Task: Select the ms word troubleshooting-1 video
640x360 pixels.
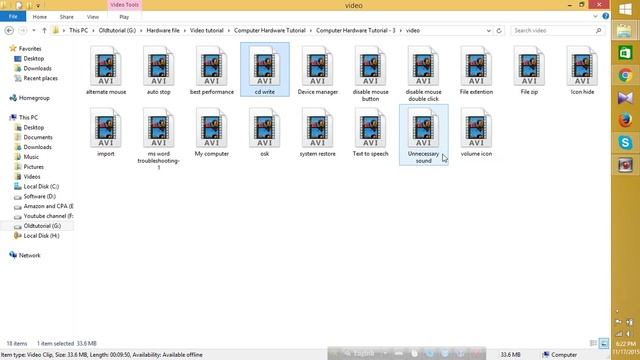Action: tap(159, 139)
